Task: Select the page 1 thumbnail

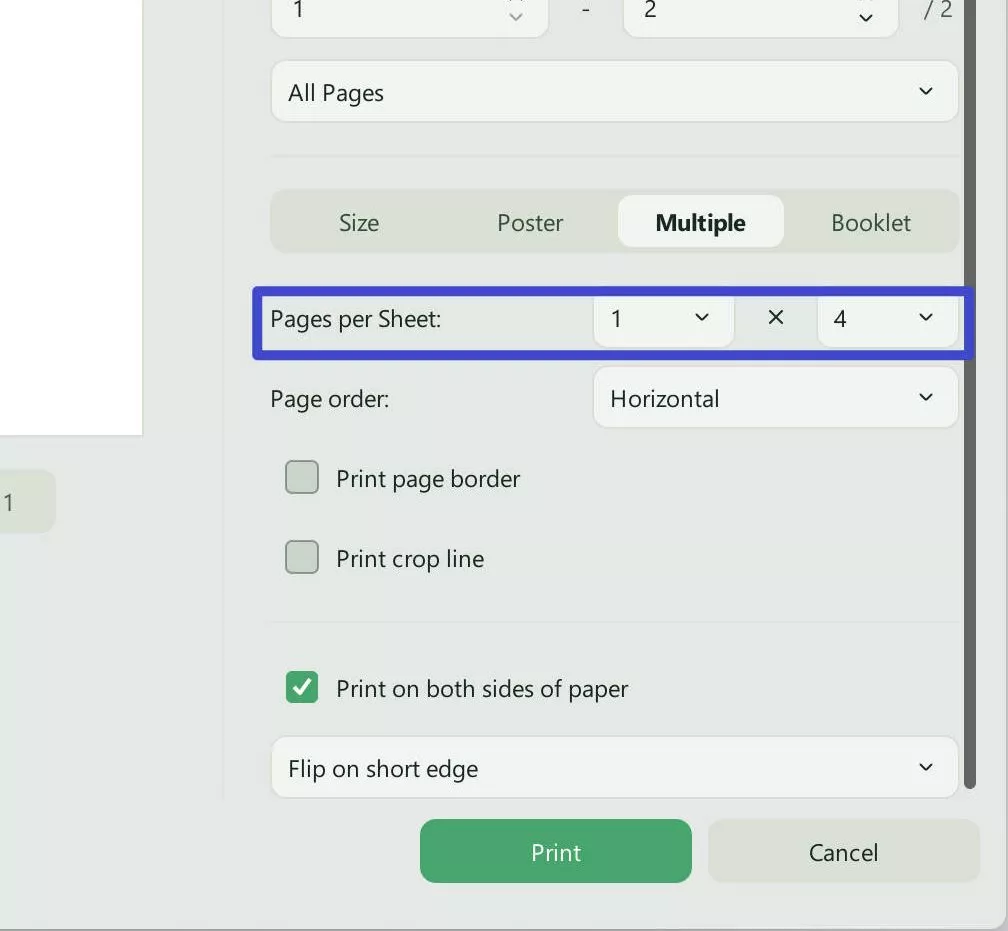Action: pyautogui.click(x=22, y=500)
